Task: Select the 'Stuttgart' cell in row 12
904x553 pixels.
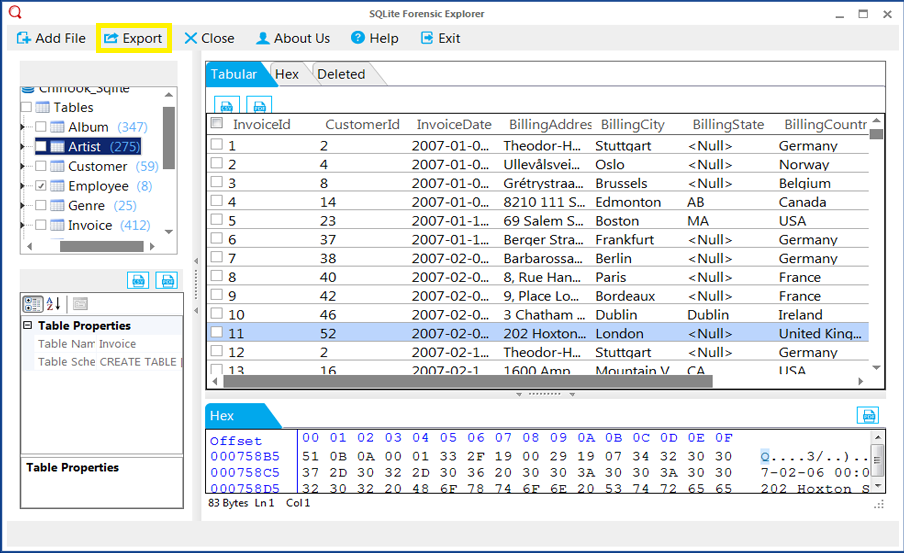Action: 623,352
